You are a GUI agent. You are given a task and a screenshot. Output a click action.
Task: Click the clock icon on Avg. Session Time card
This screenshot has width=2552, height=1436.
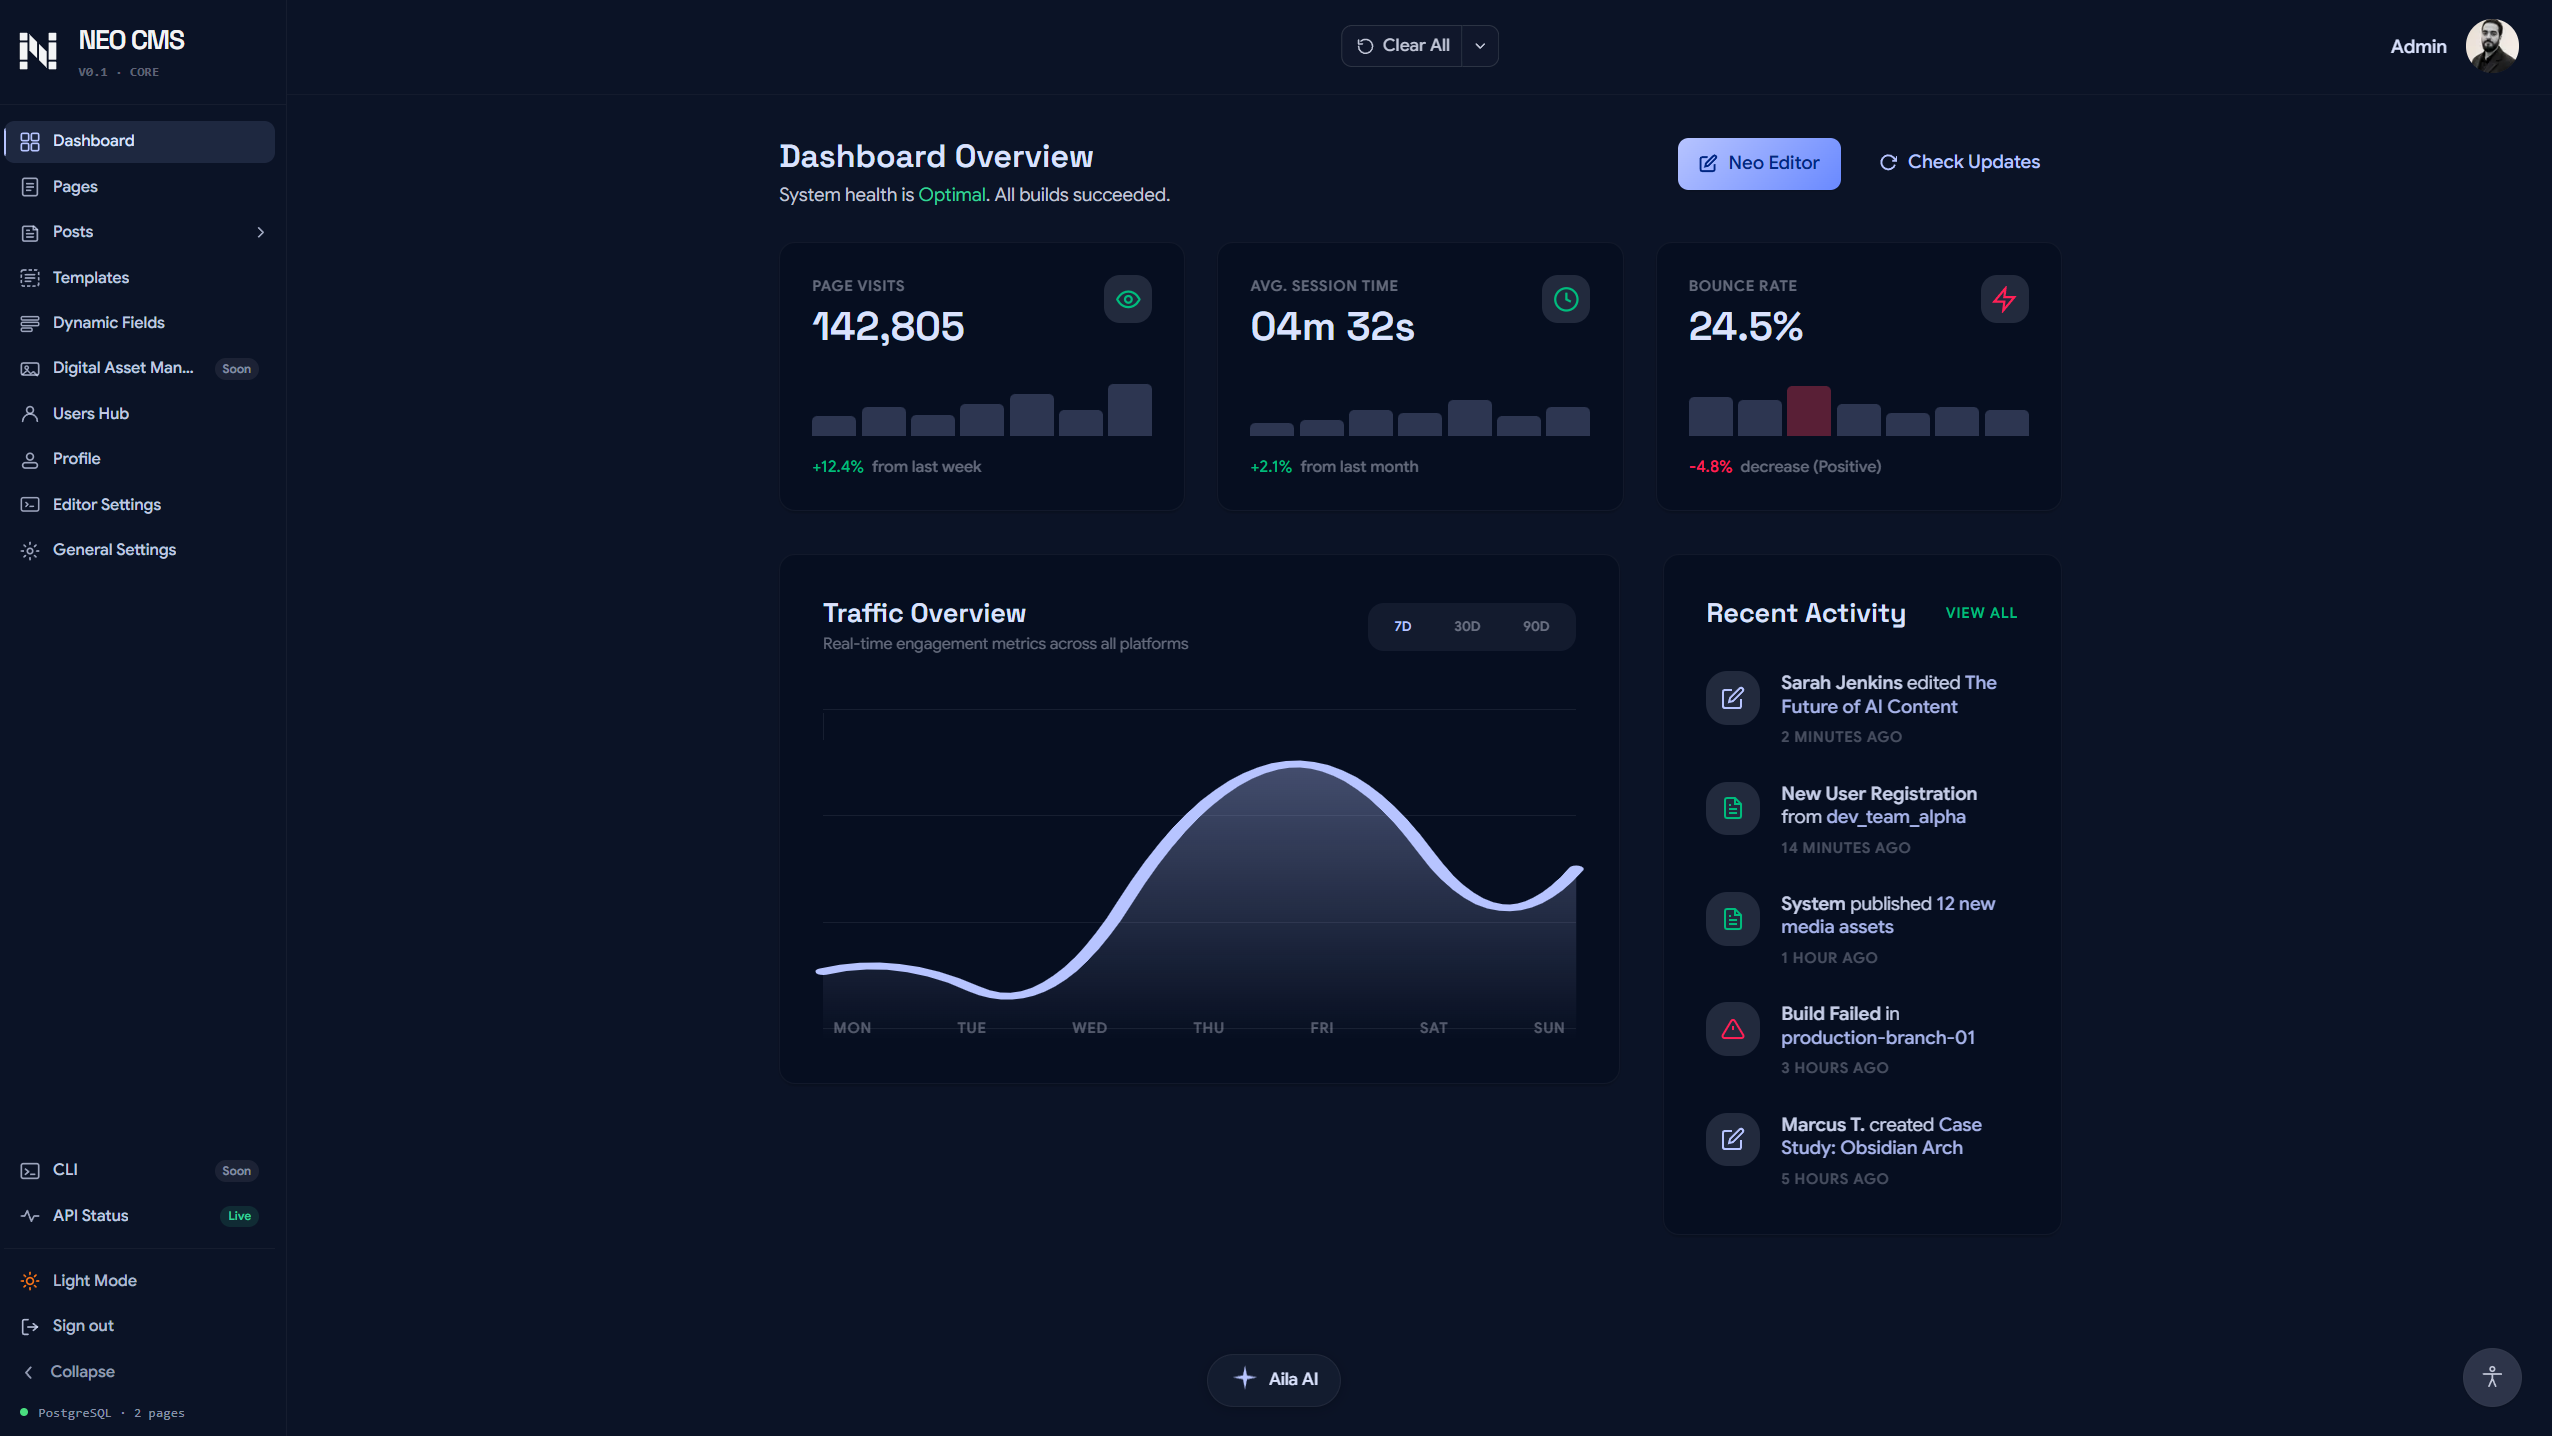coord(1565,299)
